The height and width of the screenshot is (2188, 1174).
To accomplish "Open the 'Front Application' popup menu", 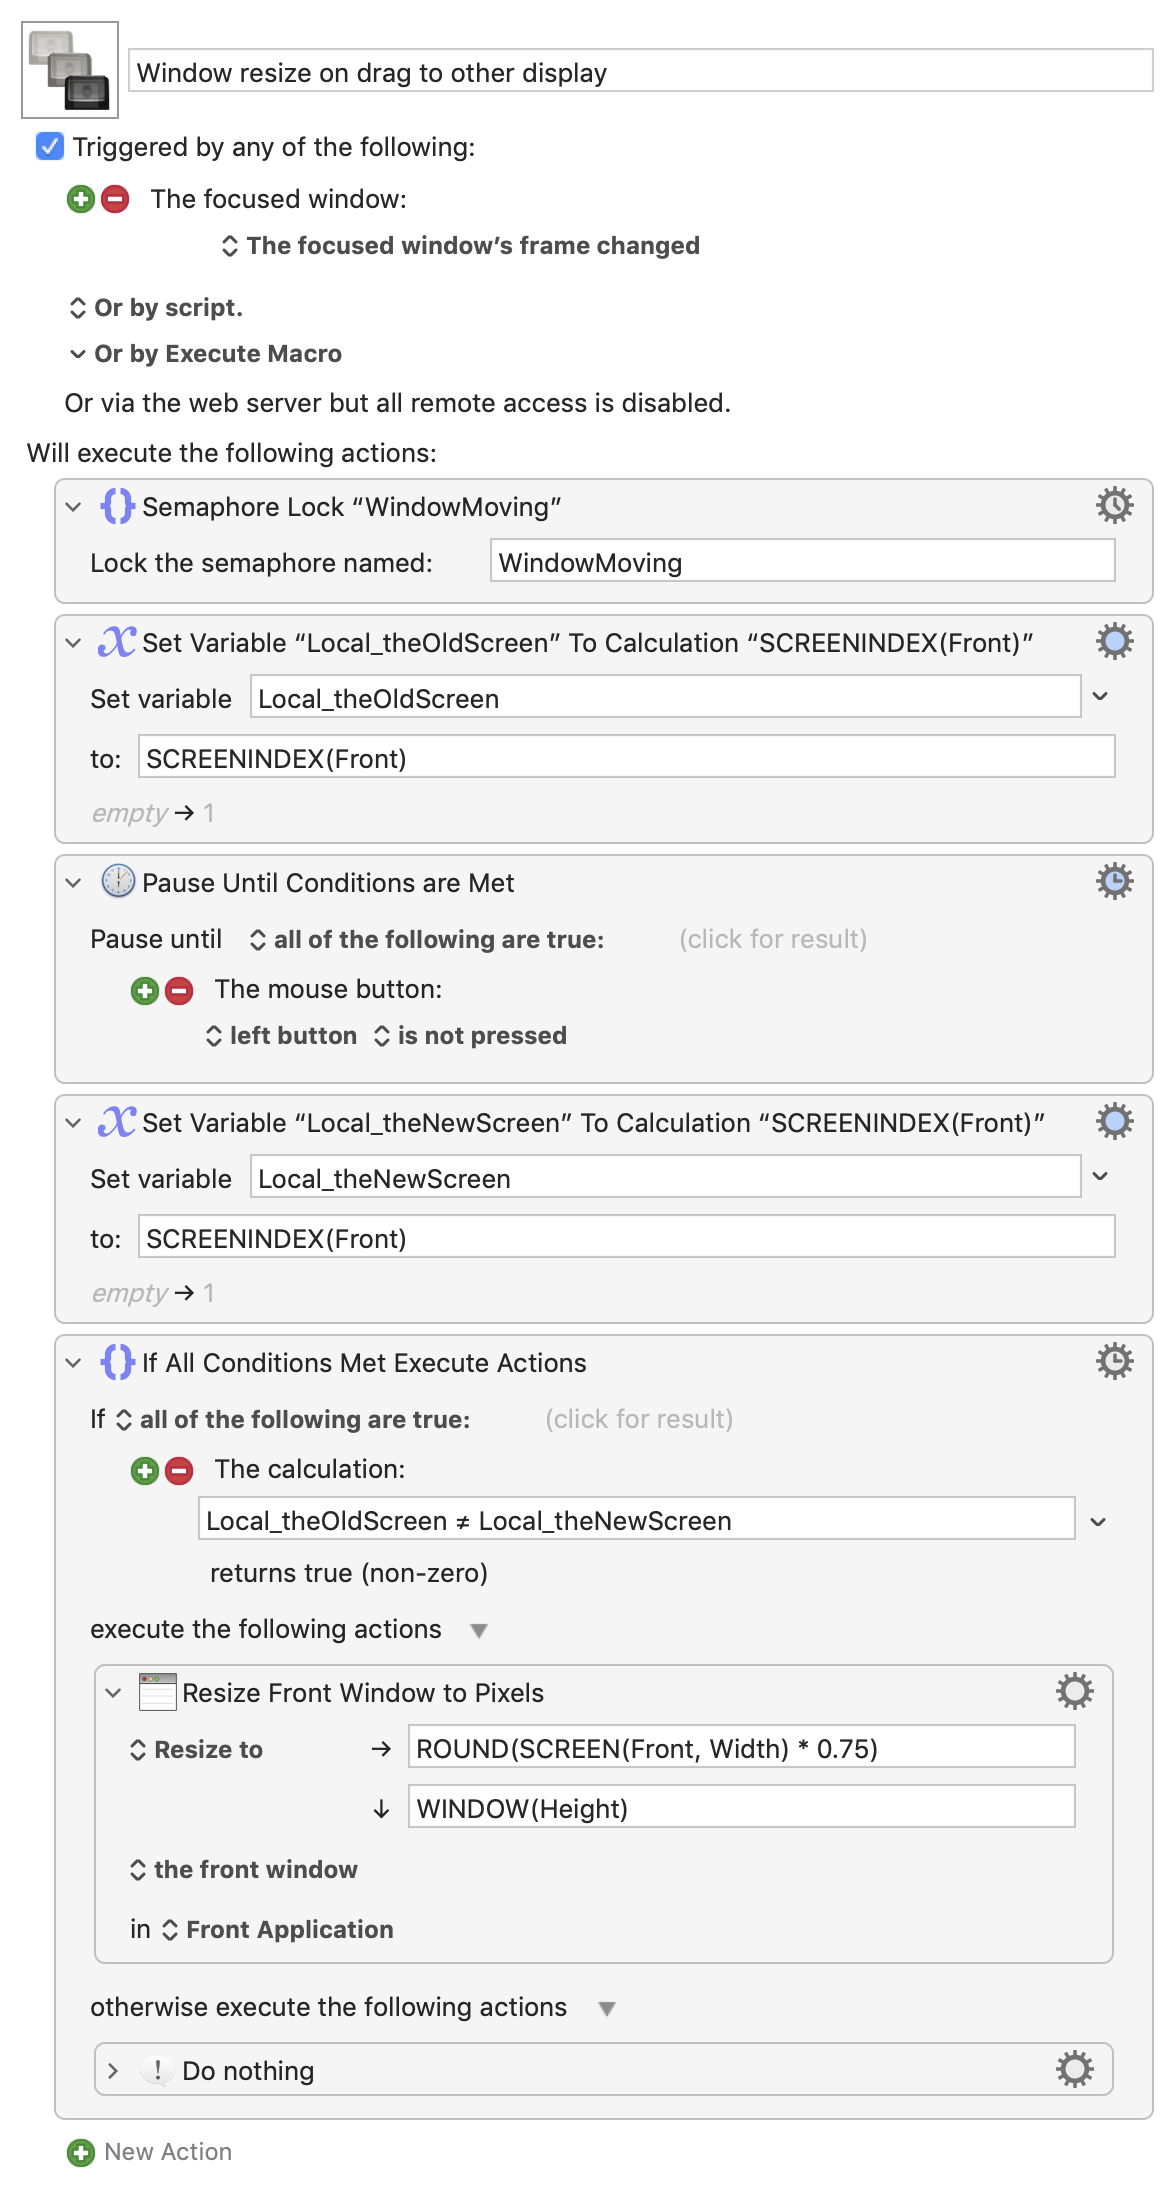I will pos(277,1930).
